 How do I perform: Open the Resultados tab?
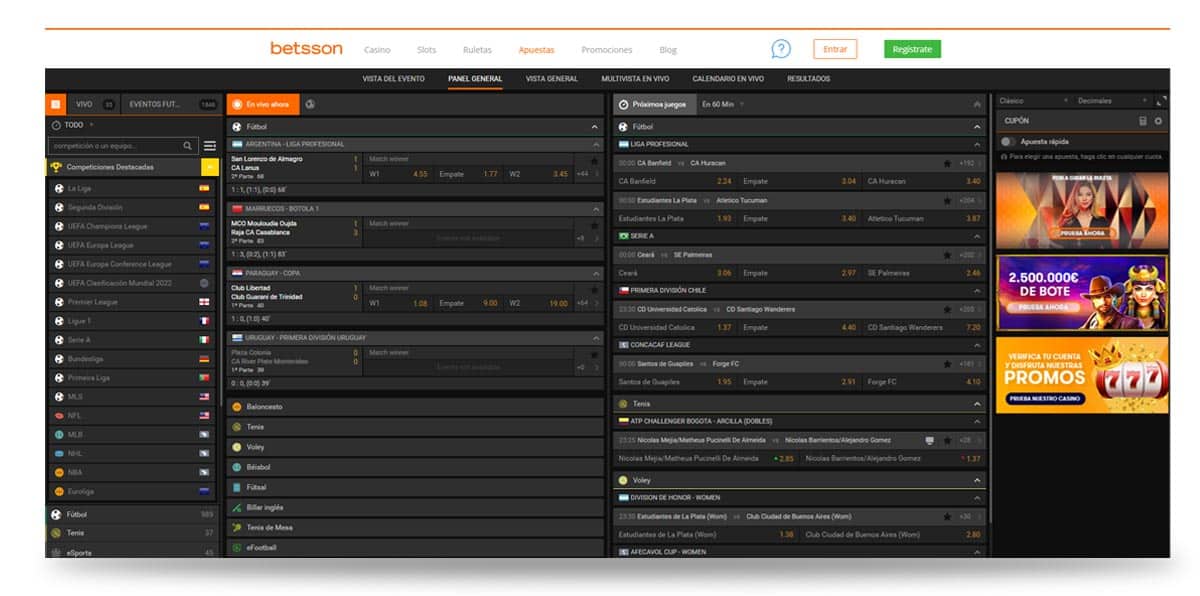tap(808, 79)
